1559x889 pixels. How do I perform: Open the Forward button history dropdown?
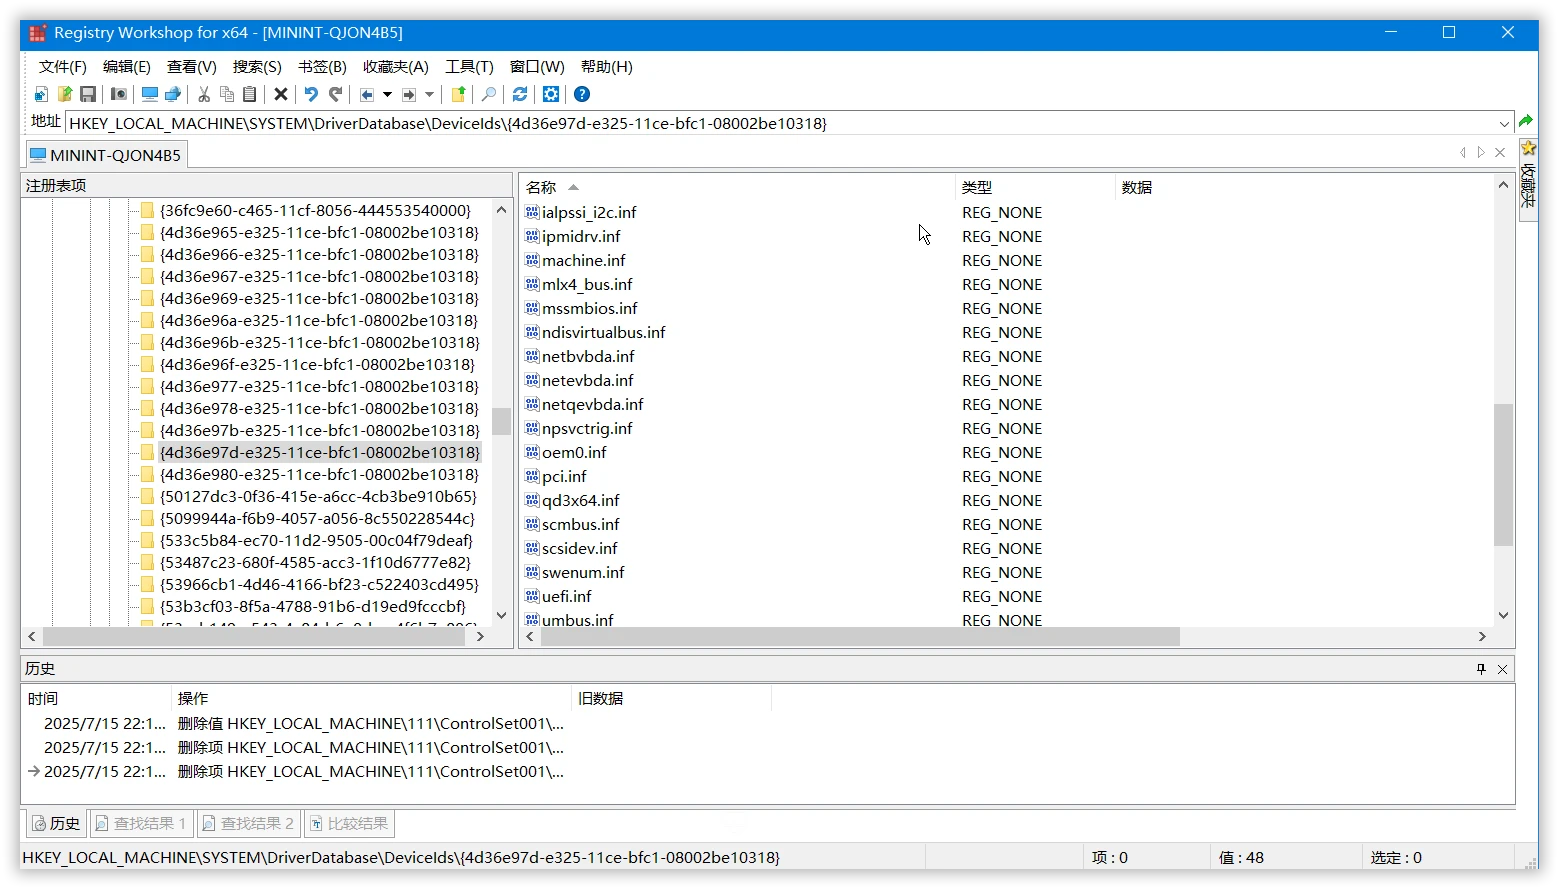[430, 94]
